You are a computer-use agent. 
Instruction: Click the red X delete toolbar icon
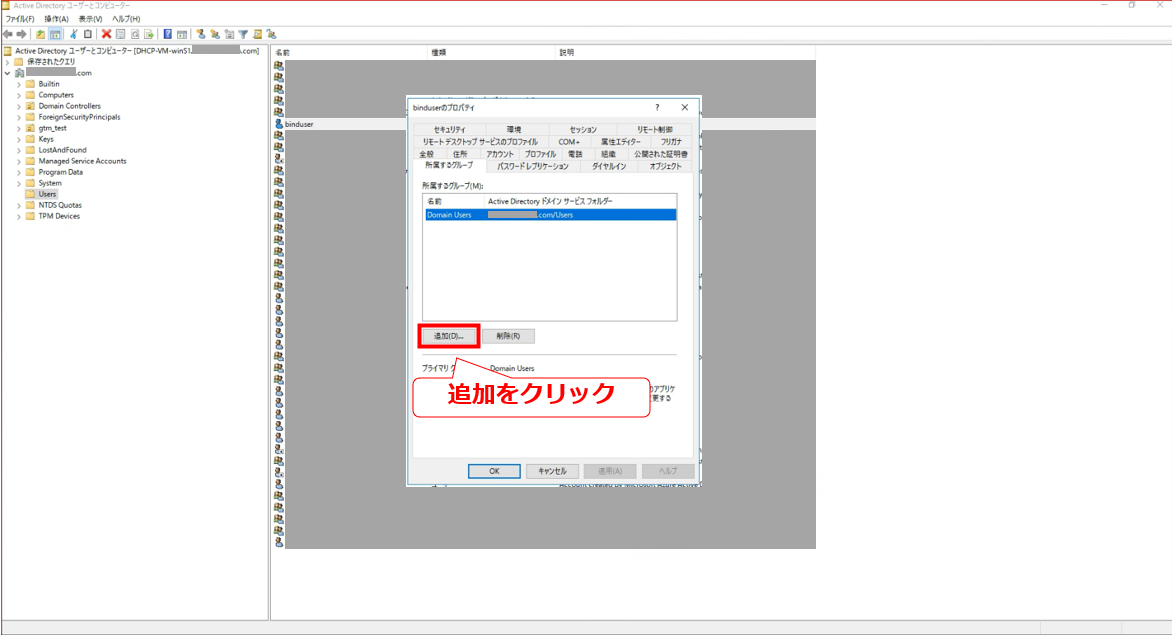[x=106, y=34]
